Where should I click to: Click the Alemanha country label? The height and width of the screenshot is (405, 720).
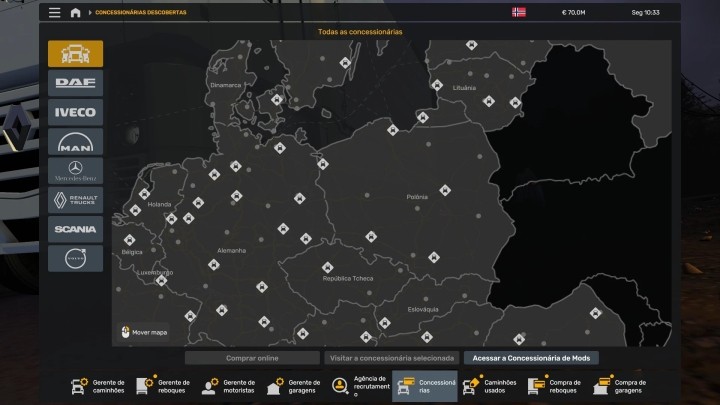[231, 251]
